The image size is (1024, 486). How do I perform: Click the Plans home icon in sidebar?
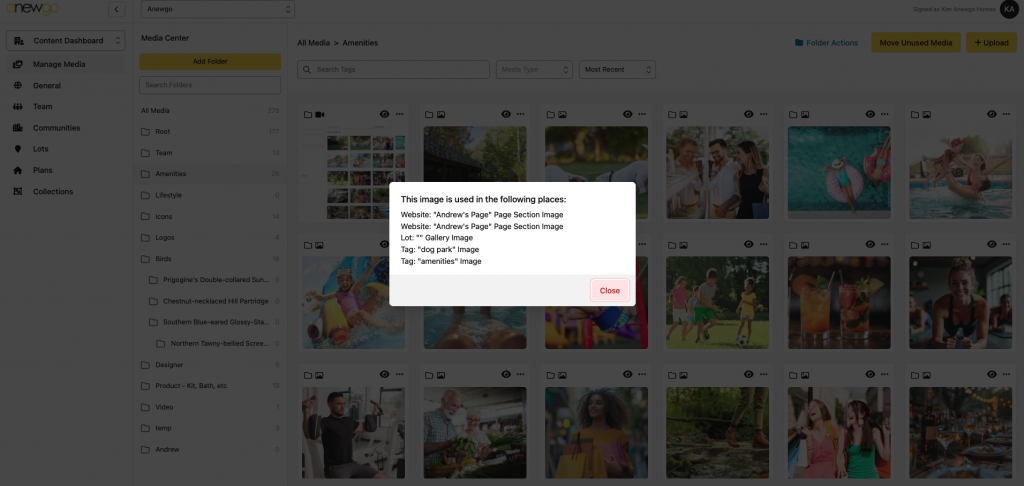point(18,170)
